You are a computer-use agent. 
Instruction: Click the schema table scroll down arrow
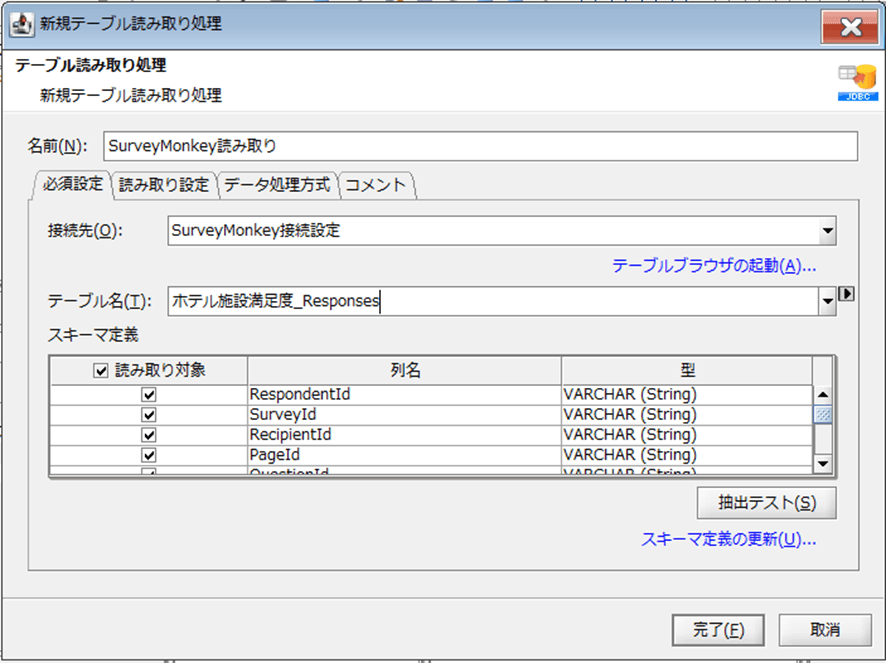(x=823, y=464)
